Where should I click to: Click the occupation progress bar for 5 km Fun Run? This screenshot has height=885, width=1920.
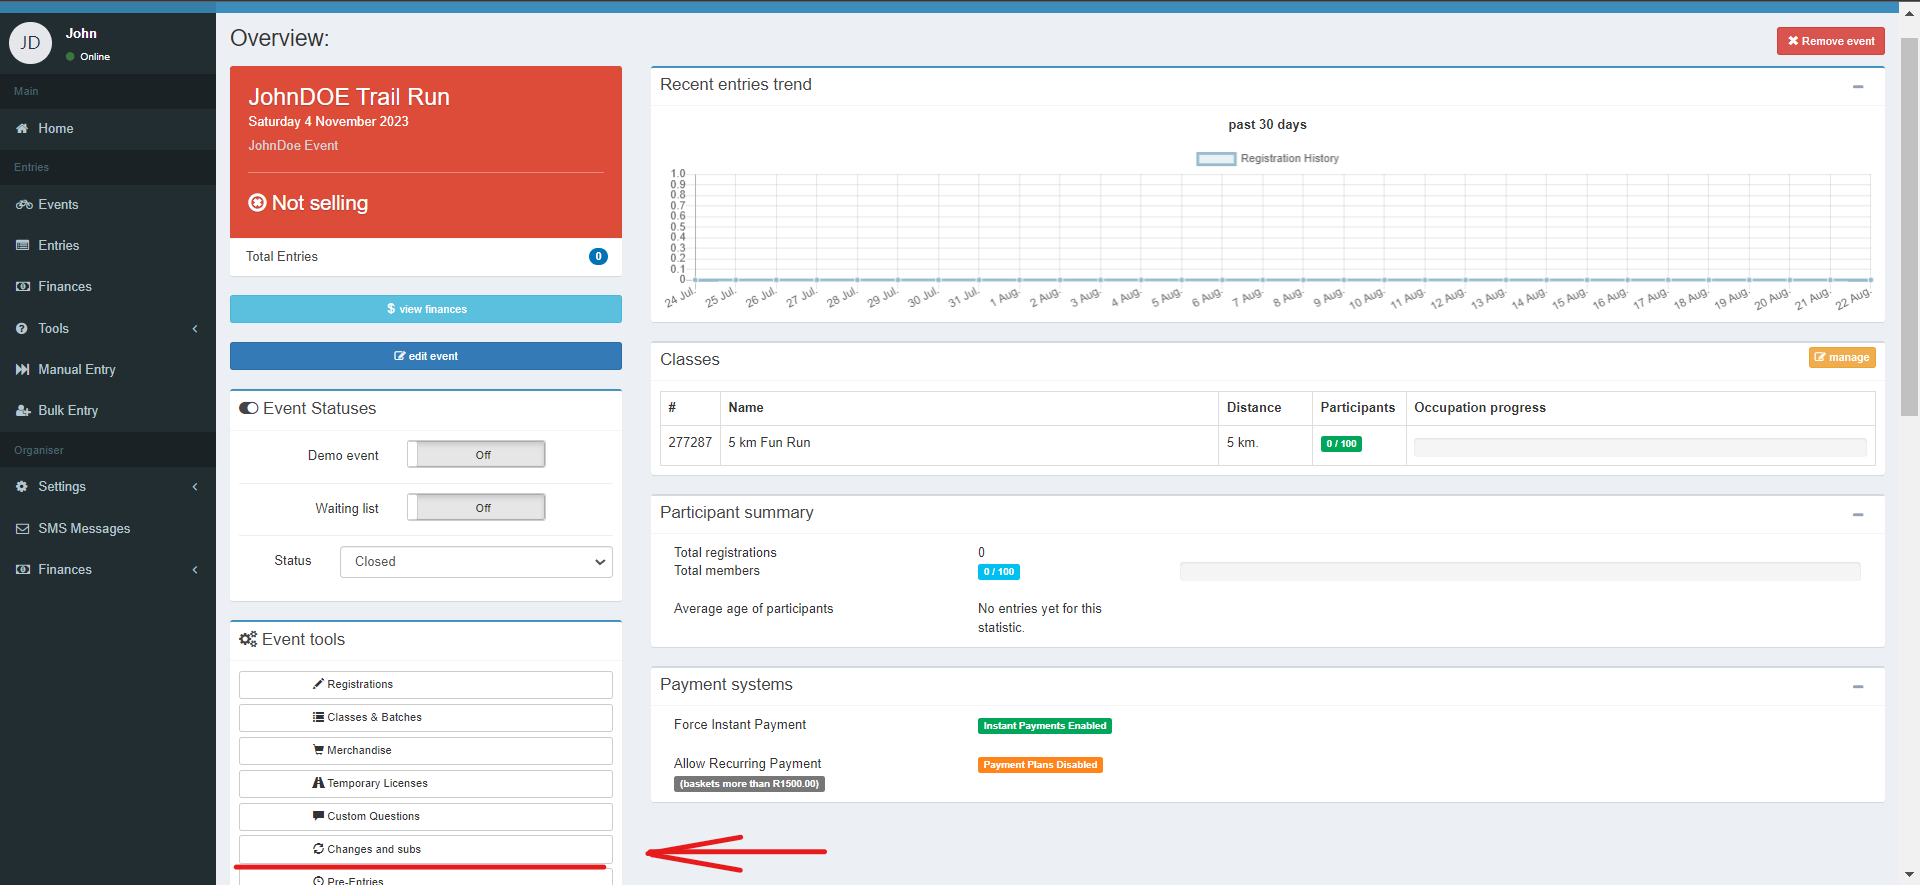(x=1640, y=447)
